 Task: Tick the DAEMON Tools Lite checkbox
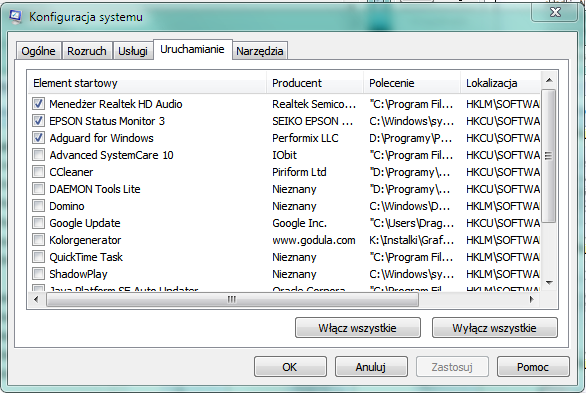pos(38,189)
